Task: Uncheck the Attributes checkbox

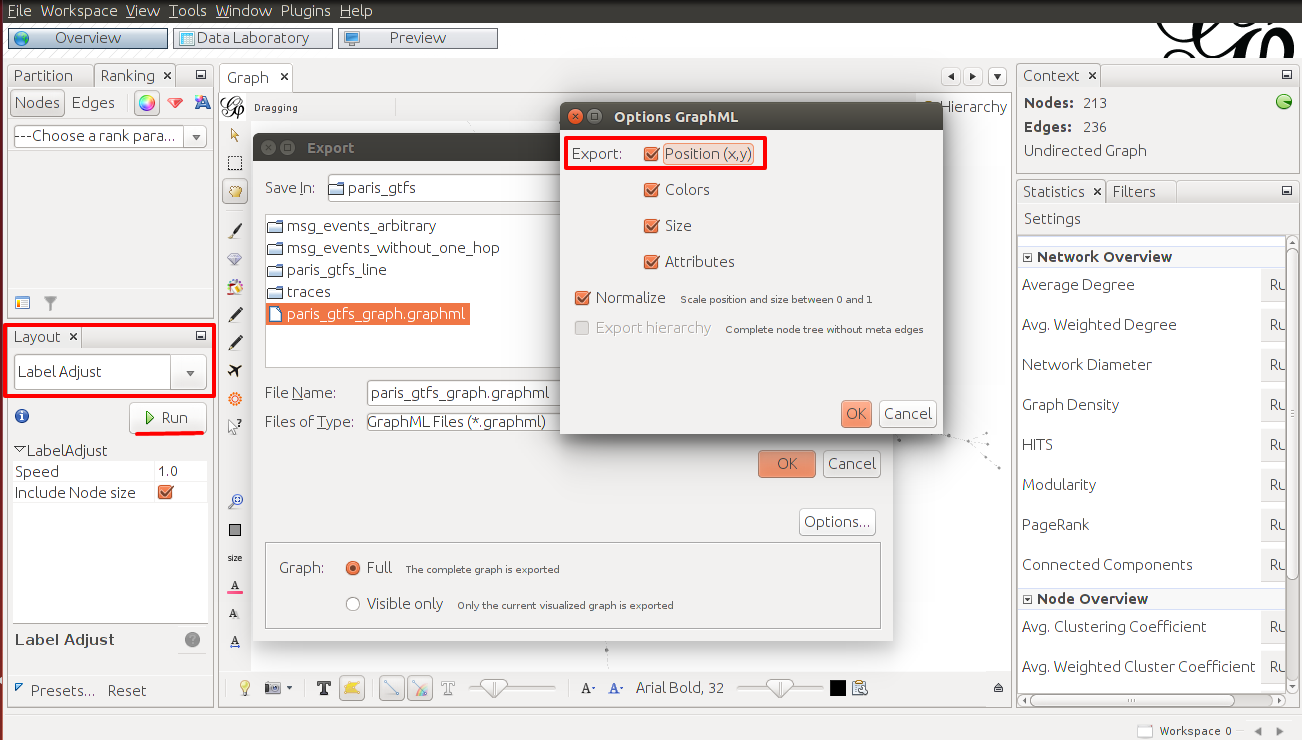Action: 652,262
